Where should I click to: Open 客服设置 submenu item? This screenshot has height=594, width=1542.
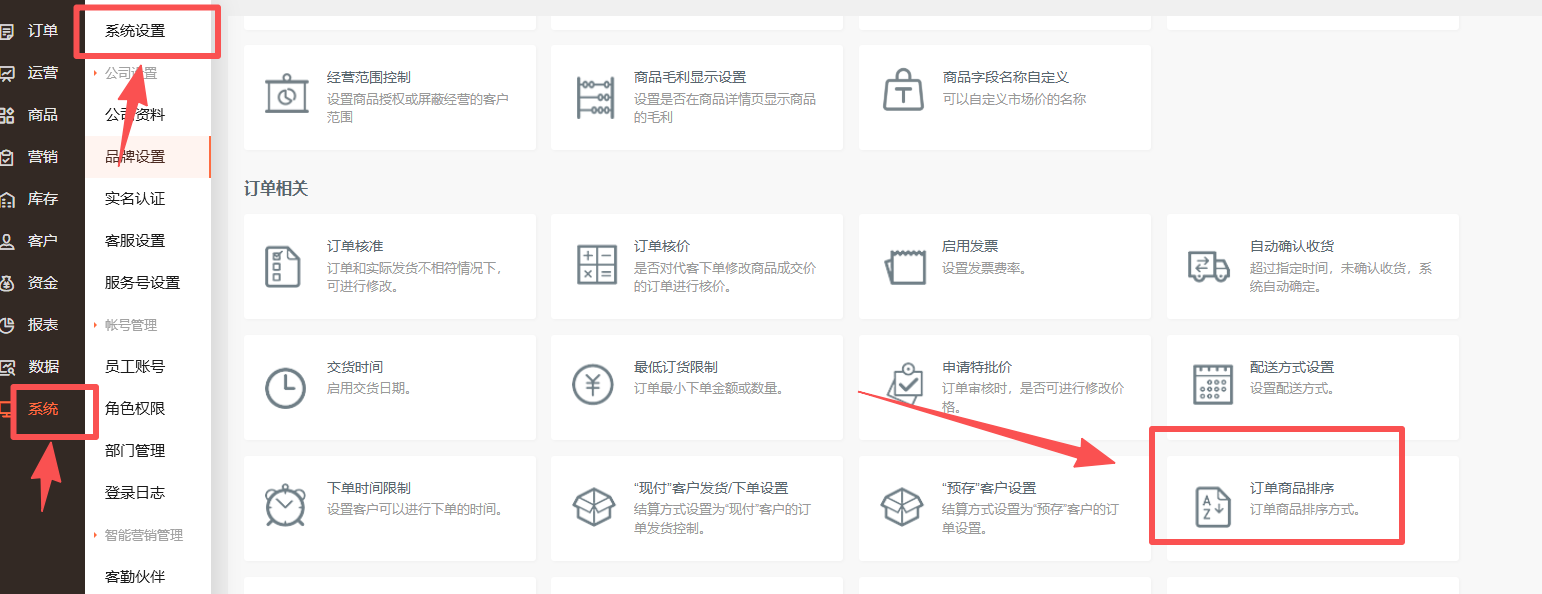135,241
